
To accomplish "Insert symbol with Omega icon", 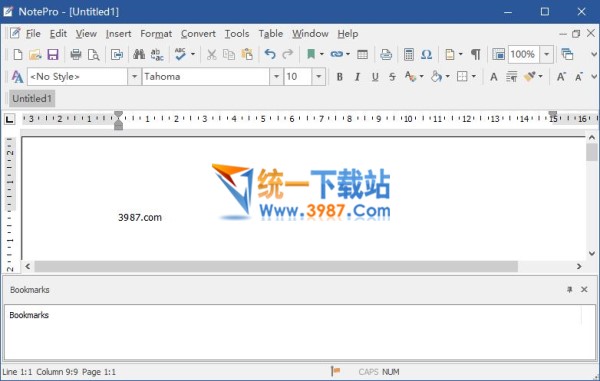I will click(426, 54).
